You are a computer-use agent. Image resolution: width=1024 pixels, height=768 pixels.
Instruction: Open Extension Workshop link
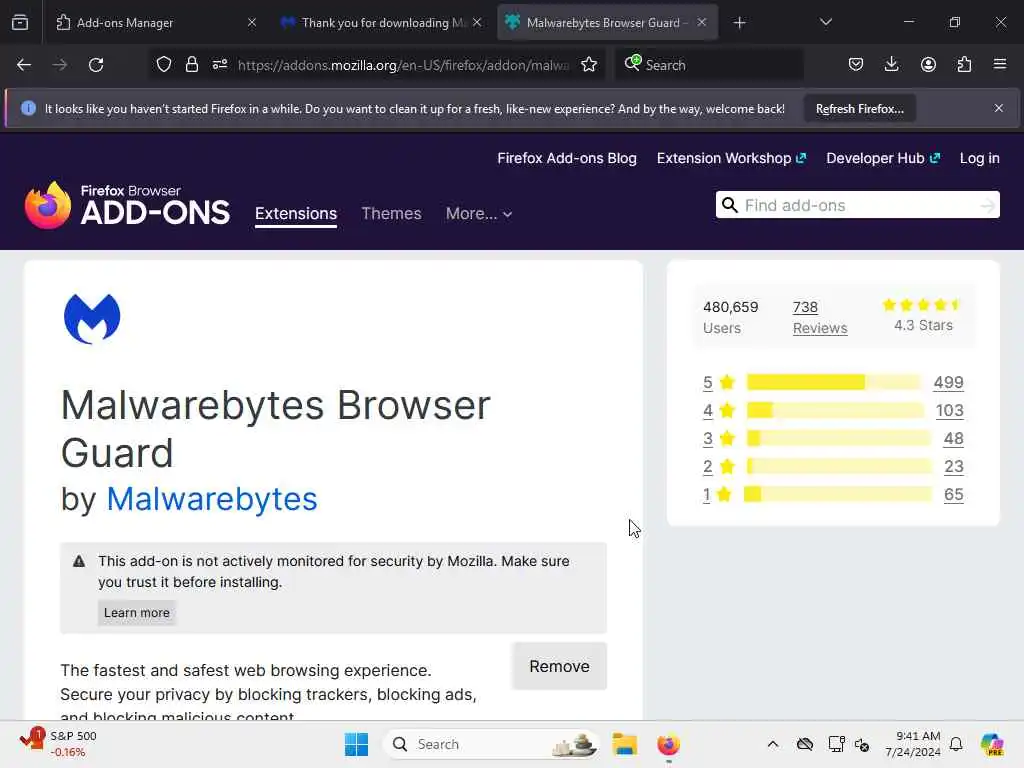tap(731, 158)
